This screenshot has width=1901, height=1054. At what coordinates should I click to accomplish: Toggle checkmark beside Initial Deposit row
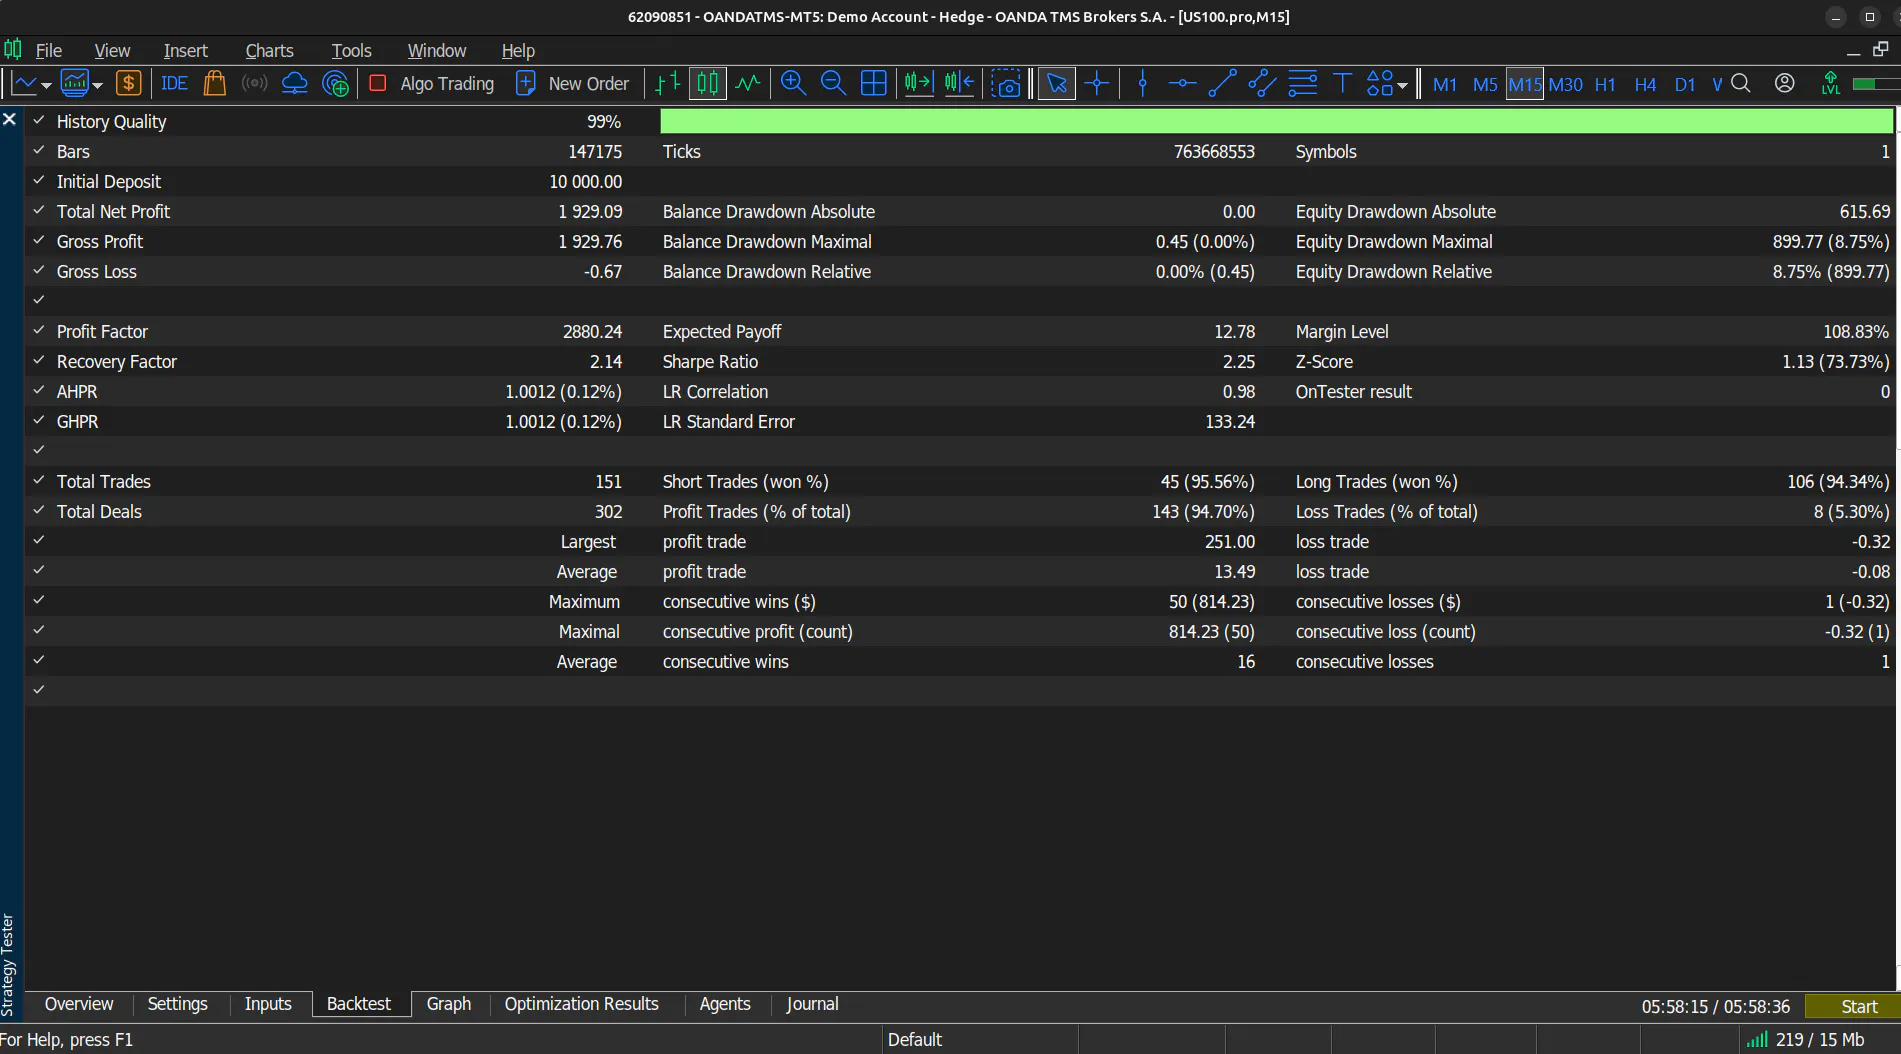(39, 180)
